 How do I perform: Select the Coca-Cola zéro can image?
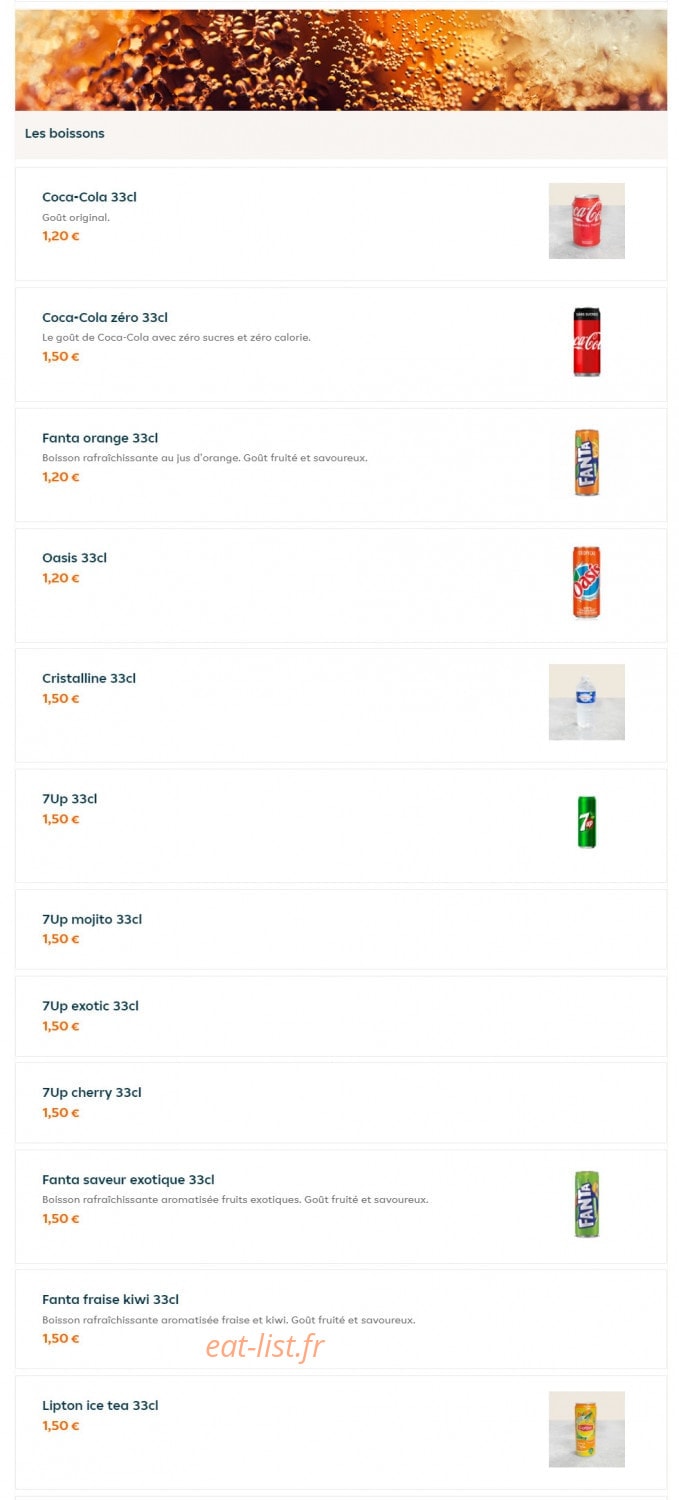coord(586,342)
